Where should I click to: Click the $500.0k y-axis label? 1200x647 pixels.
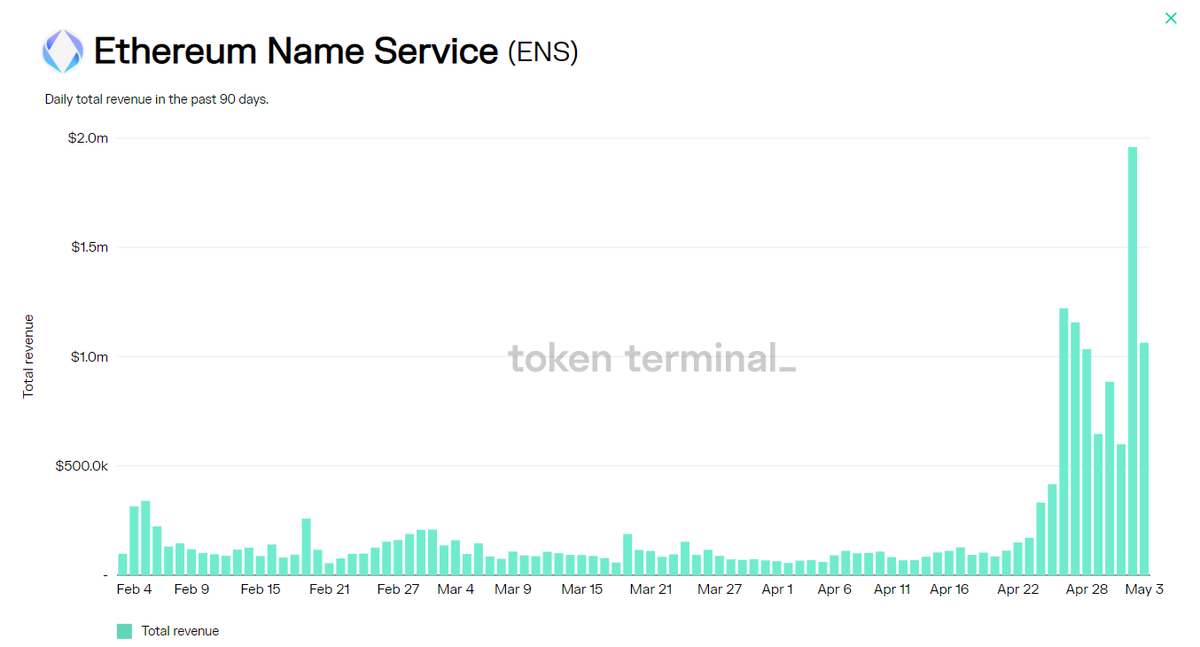tap(82, 466)
